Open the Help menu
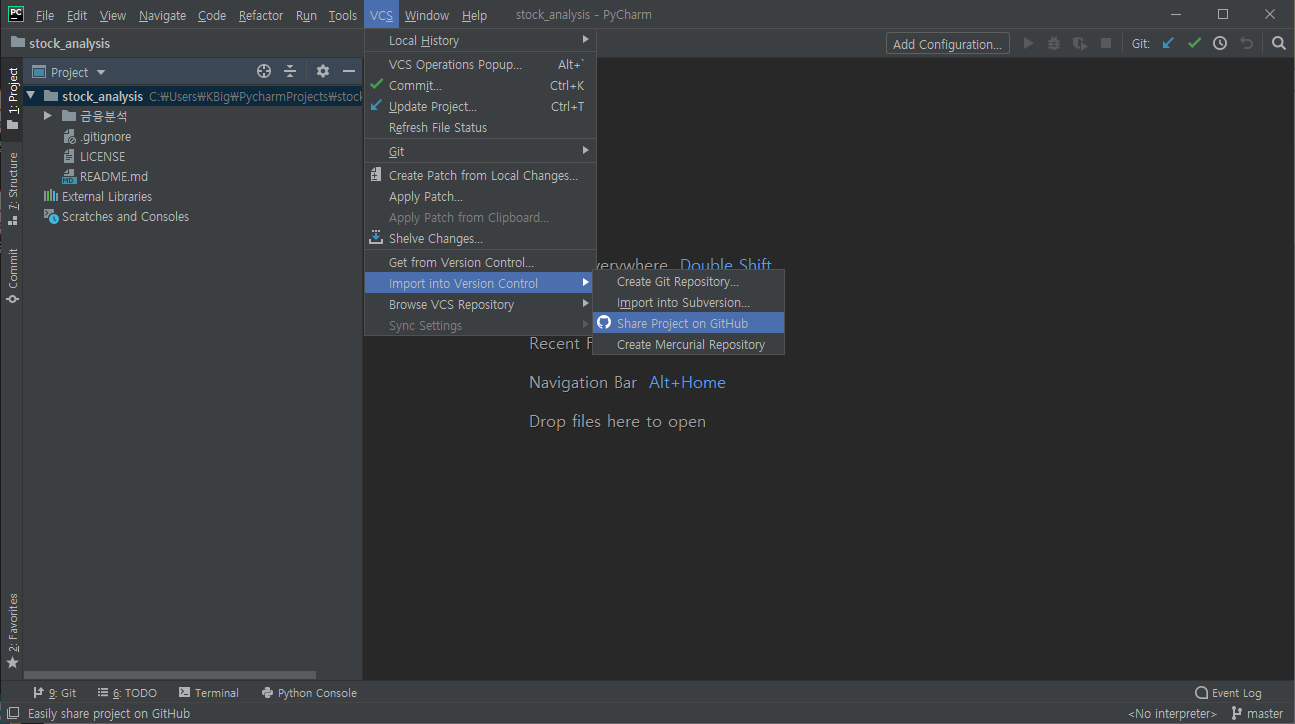This screenshot has height=724, width=1295. [474, 15]
